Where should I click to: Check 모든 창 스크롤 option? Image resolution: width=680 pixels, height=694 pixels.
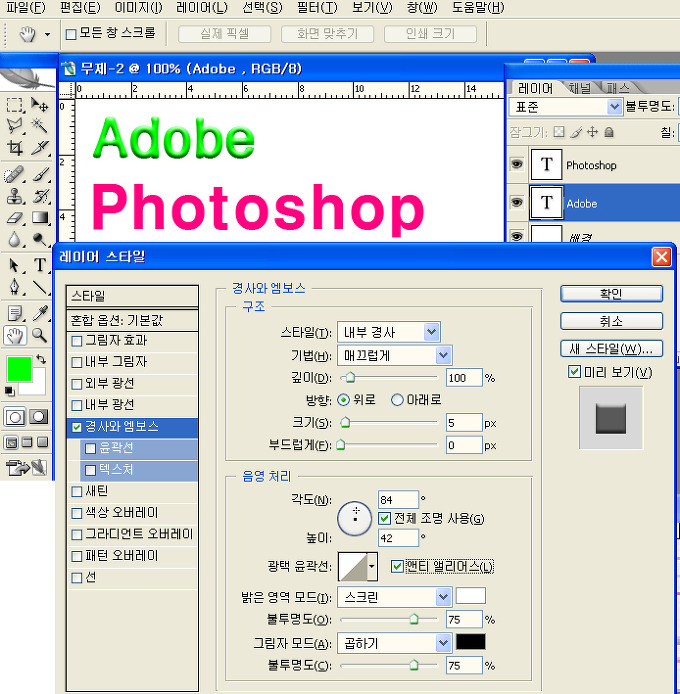pos(71,34)
